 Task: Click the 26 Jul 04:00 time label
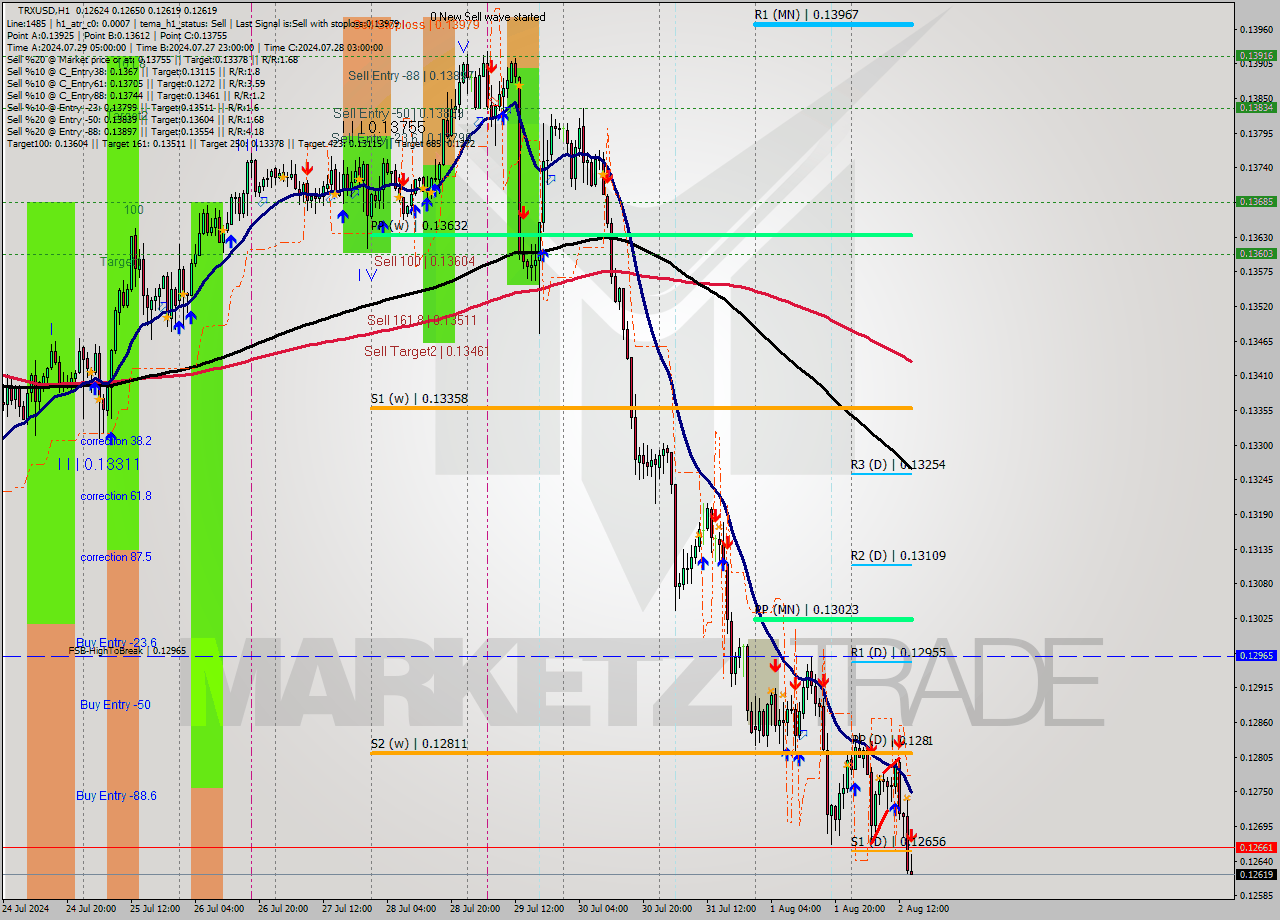coord(218,909)
